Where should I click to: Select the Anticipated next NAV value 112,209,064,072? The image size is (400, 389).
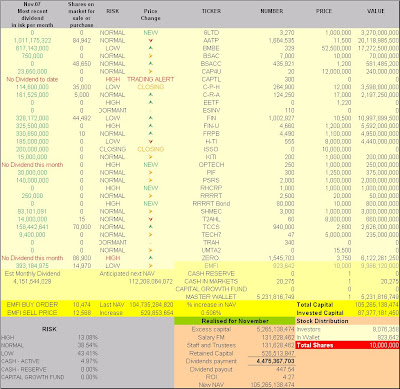pos(151,281)
